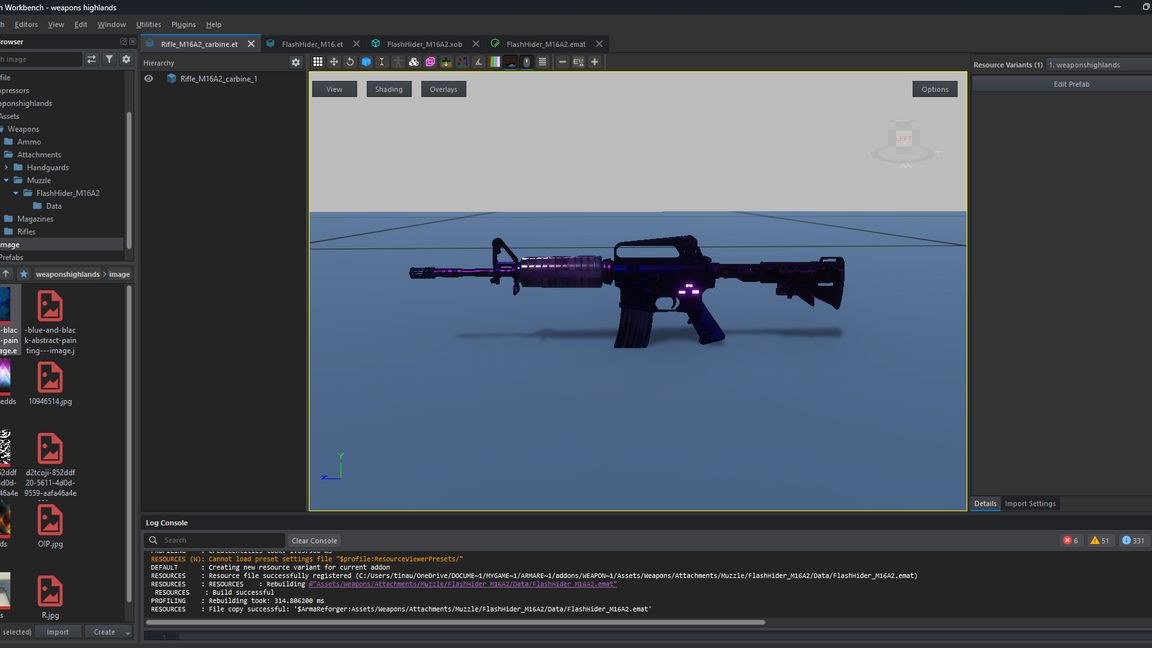Open Hierarchy panel settings gear
The width and height of the screenshot is (1152, 648).
click(295, 62)
